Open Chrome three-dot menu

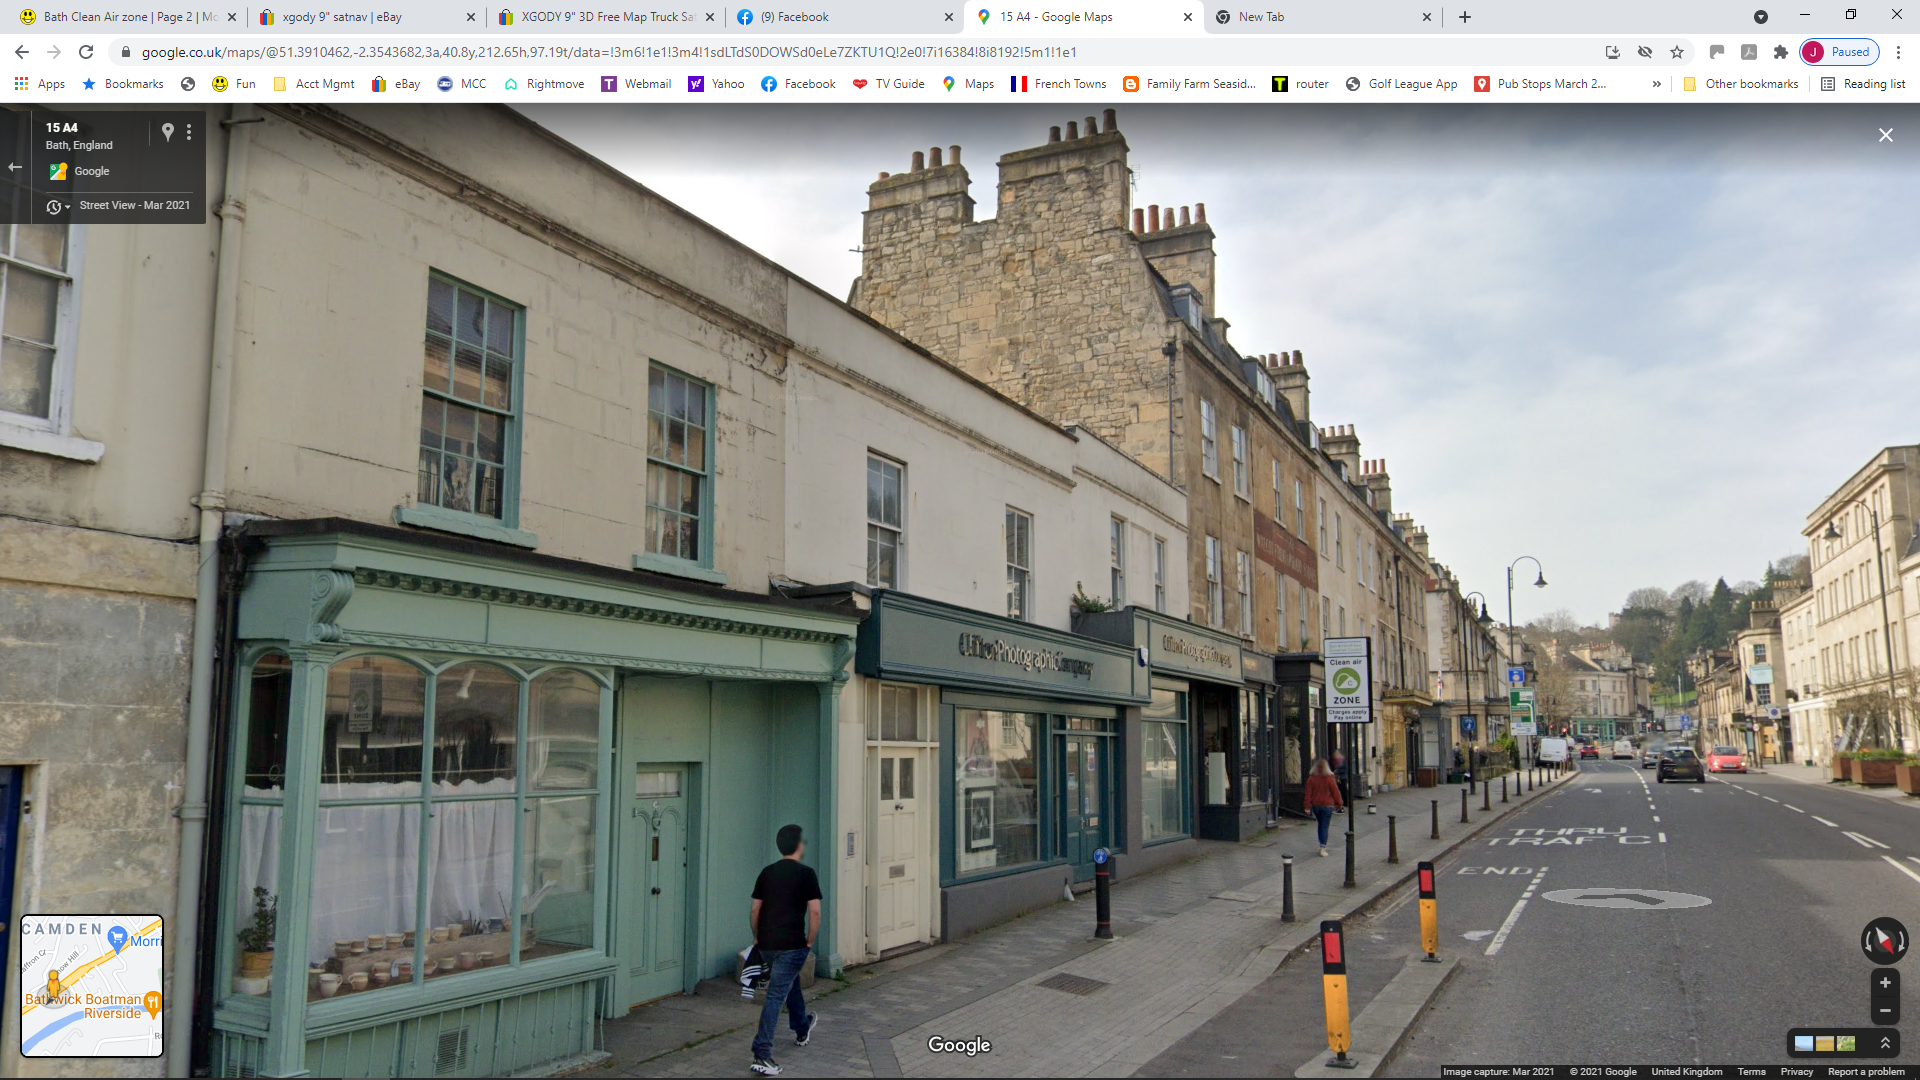click(x=1898, y=52)
